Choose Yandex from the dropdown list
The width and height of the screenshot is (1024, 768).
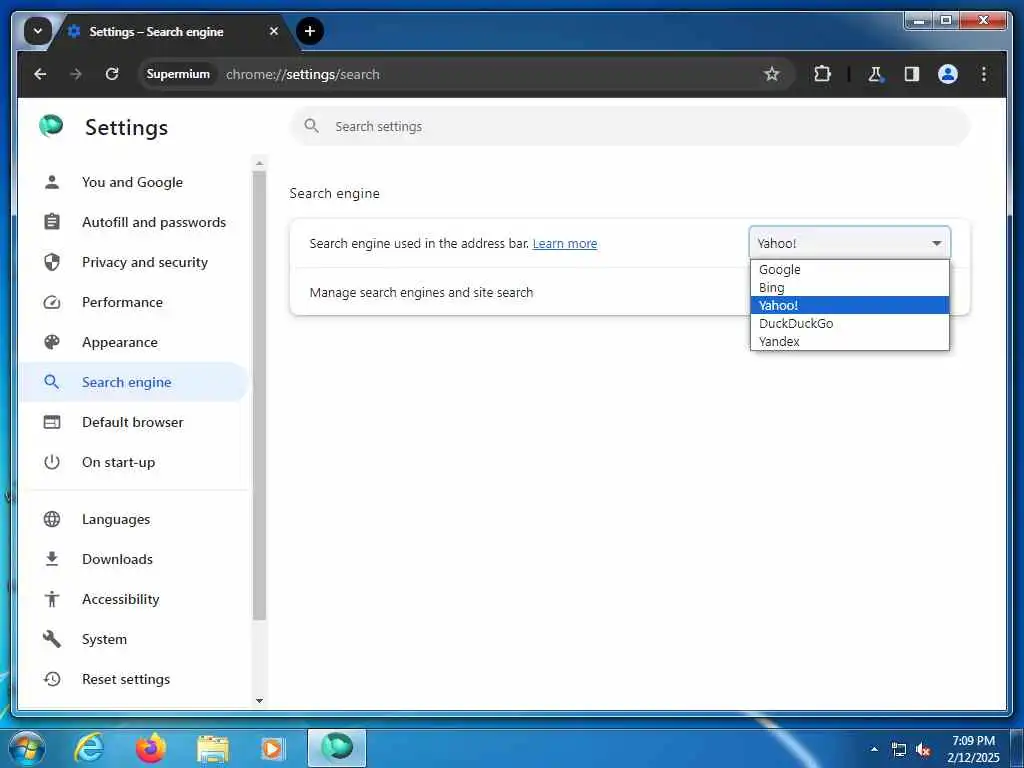[850, 341]
